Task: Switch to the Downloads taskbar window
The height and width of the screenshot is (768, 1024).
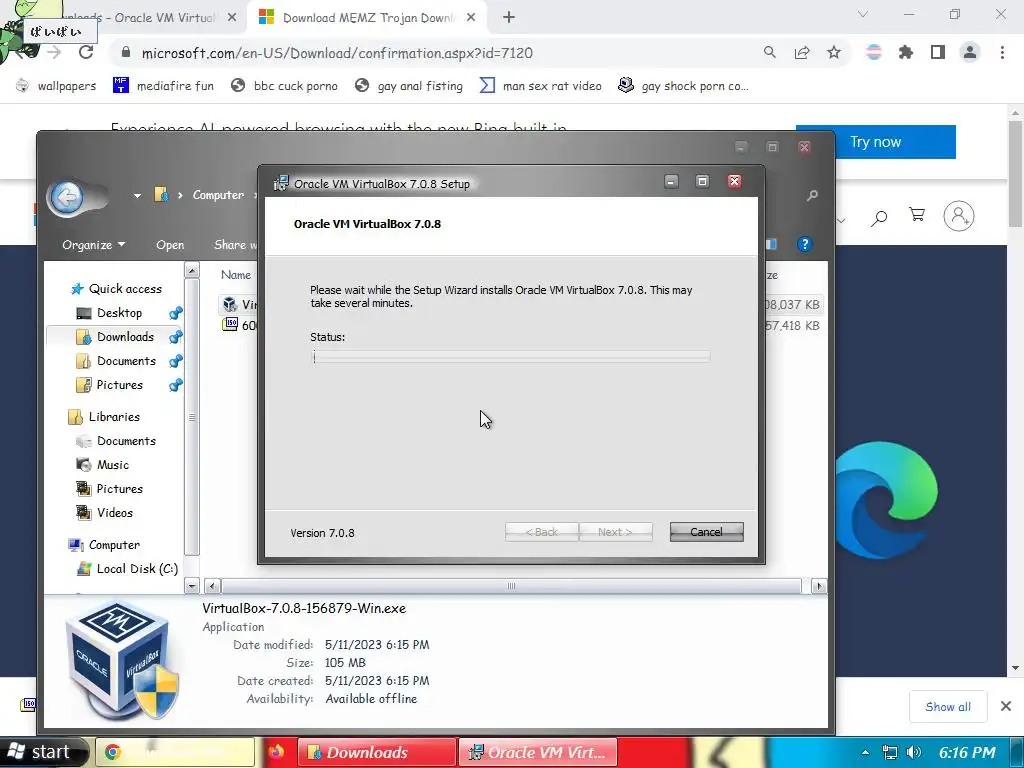Action: [377, 752]
